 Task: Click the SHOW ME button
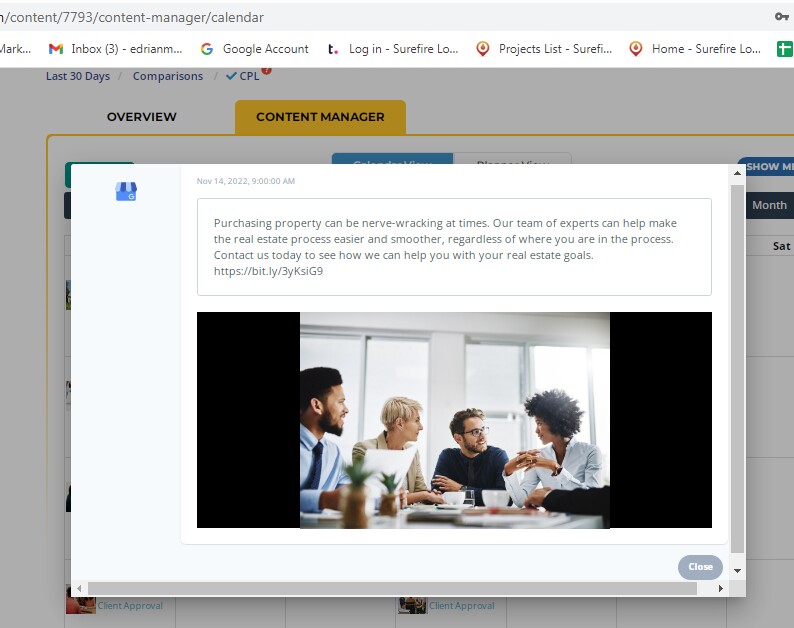coord(768,167)
